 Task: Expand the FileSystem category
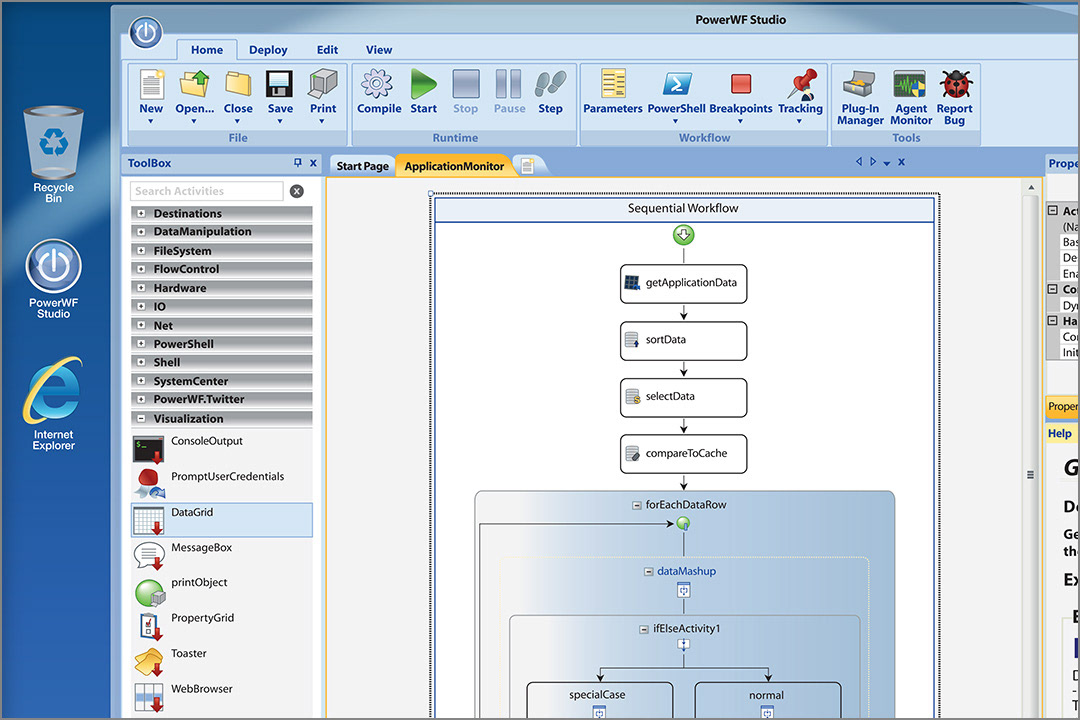tap(141, 251)
